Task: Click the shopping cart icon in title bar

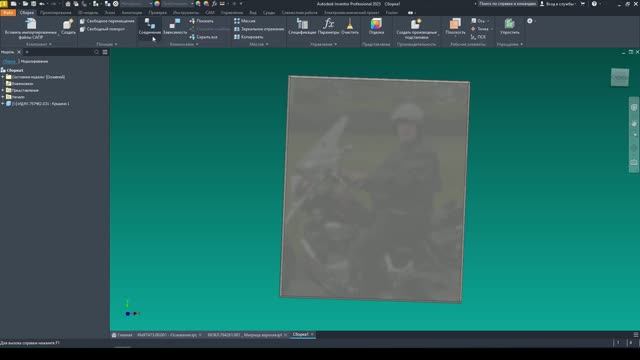Action: pyautogui.click(x=583, y=4)
